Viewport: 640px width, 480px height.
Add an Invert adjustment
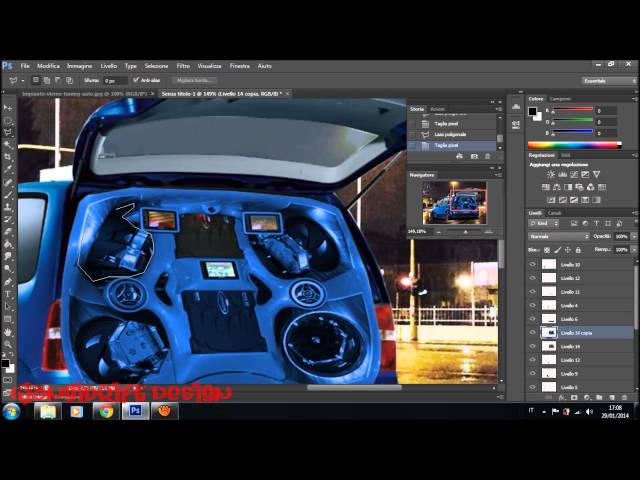(x=551, y=200)
